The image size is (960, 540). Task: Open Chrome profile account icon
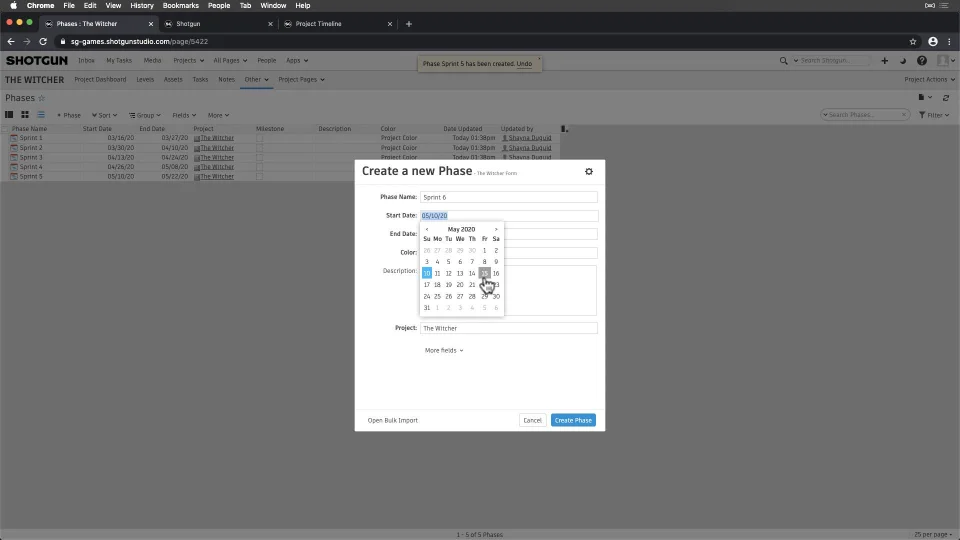[932, 42]
